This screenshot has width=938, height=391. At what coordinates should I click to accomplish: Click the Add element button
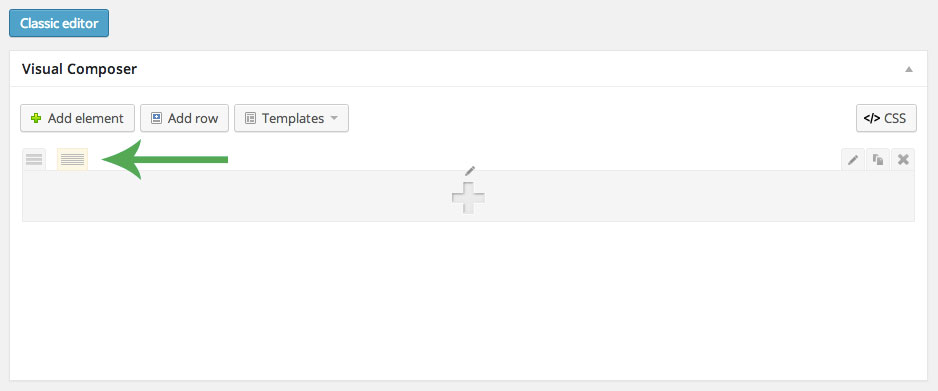(x=77, y=118)
